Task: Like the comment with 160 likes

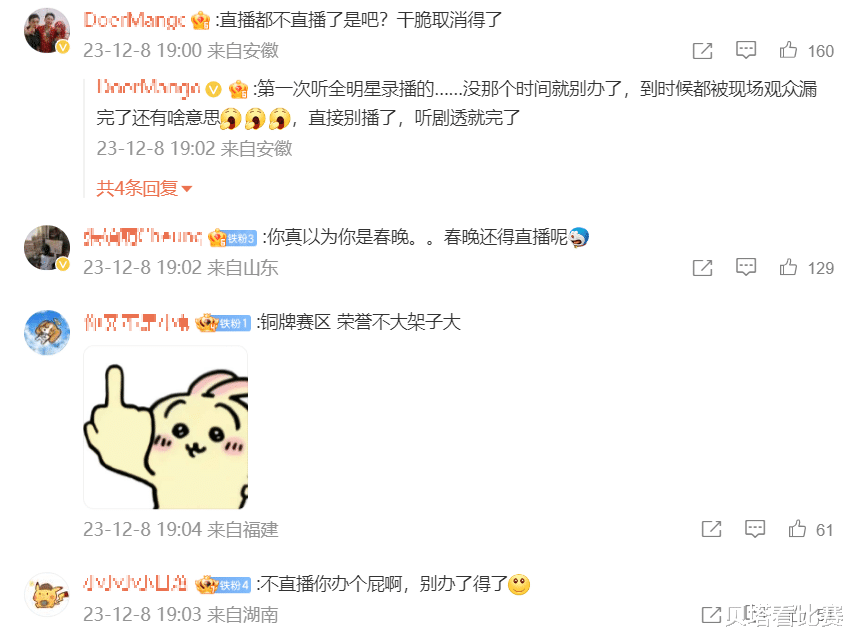Action: pos(788,50)
